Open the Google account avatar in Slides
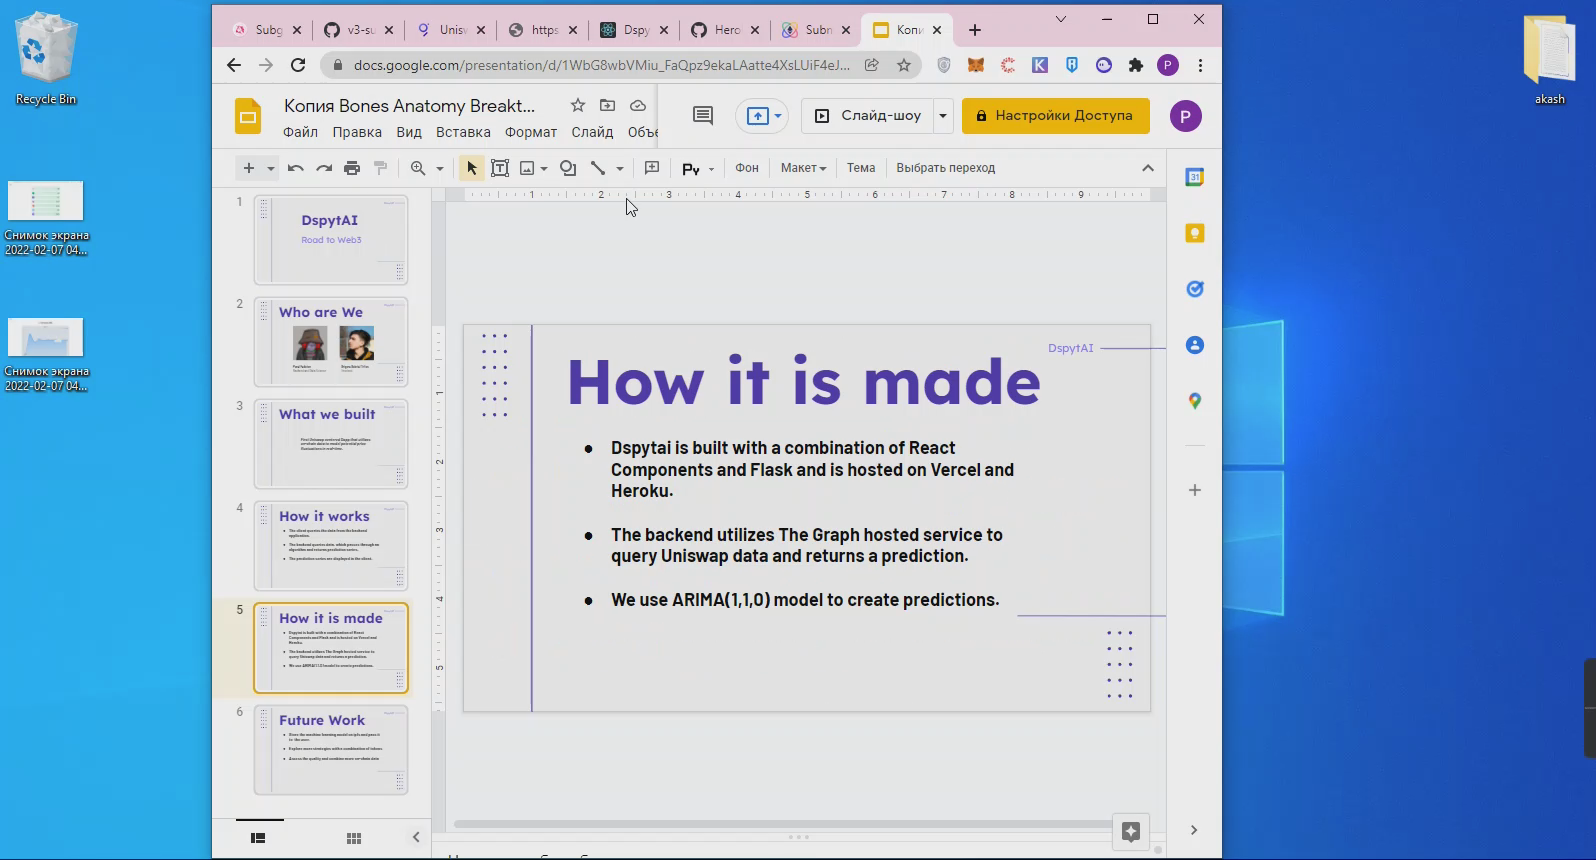This screenshot has height=860, width=1596. [x=1185, y=116]
